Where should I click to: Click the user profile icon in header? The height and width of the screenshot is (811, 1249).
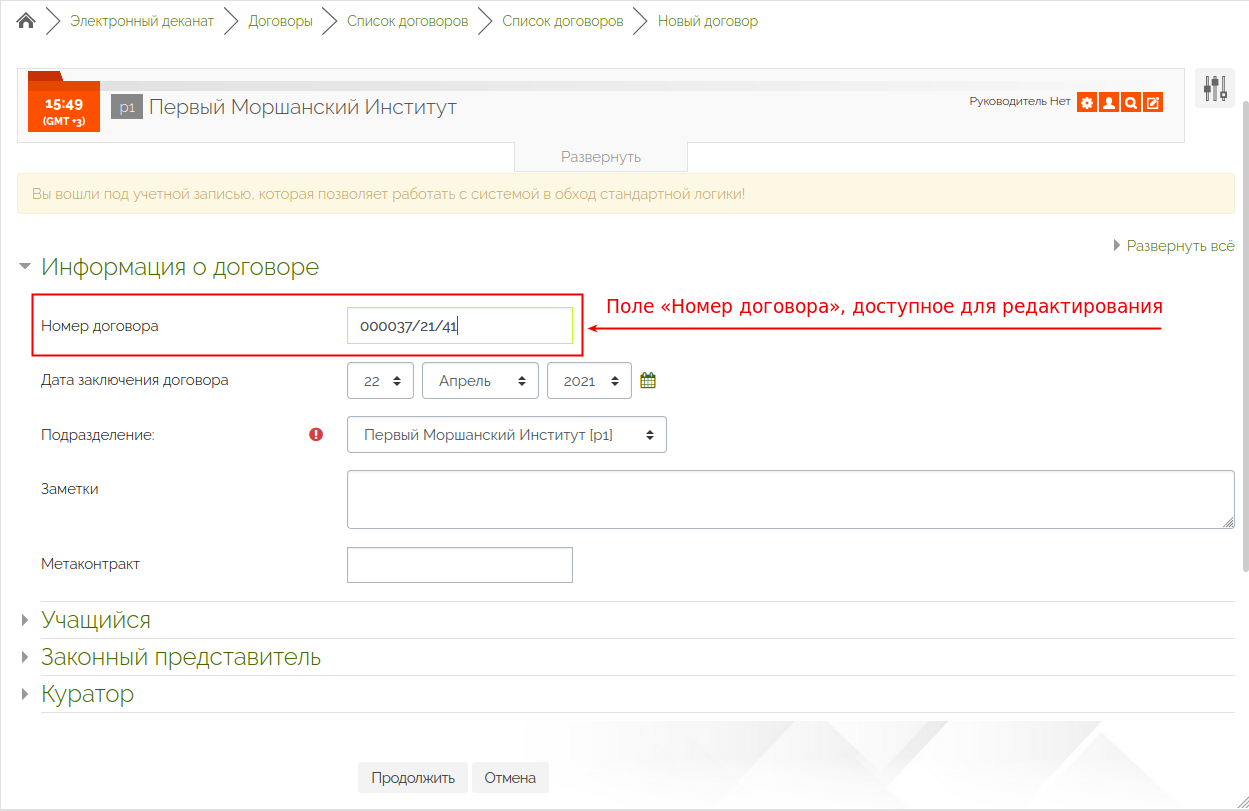point(1108,102)
